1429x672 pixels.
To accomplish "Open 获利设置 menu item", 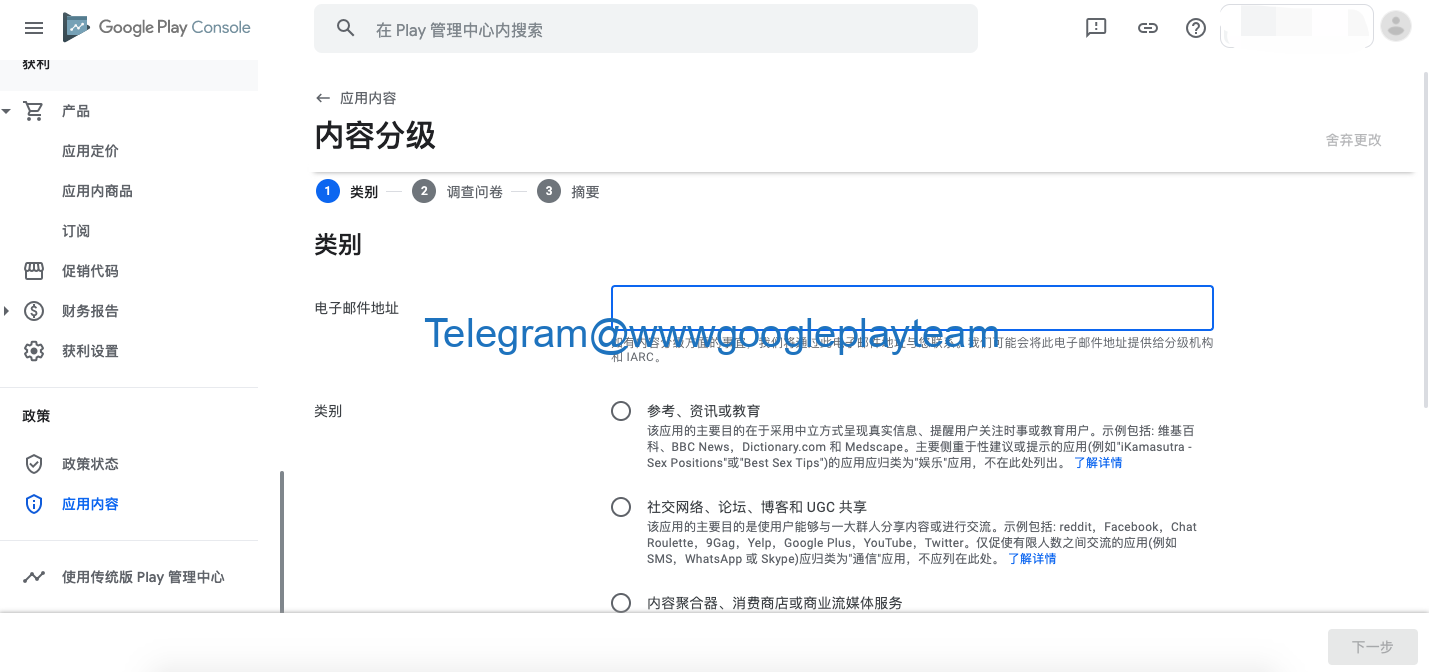I will coord(90,351).
